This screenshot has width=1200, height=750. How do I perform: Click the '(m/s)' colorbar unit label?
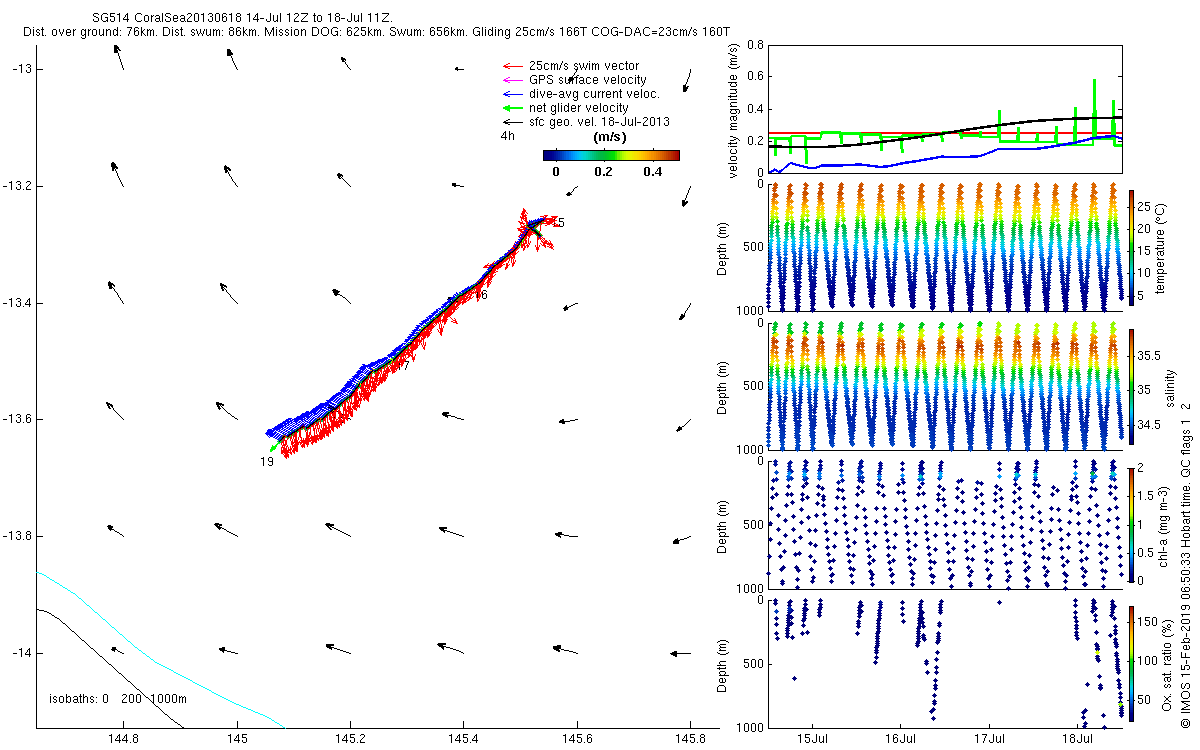[x=610, y=137]
